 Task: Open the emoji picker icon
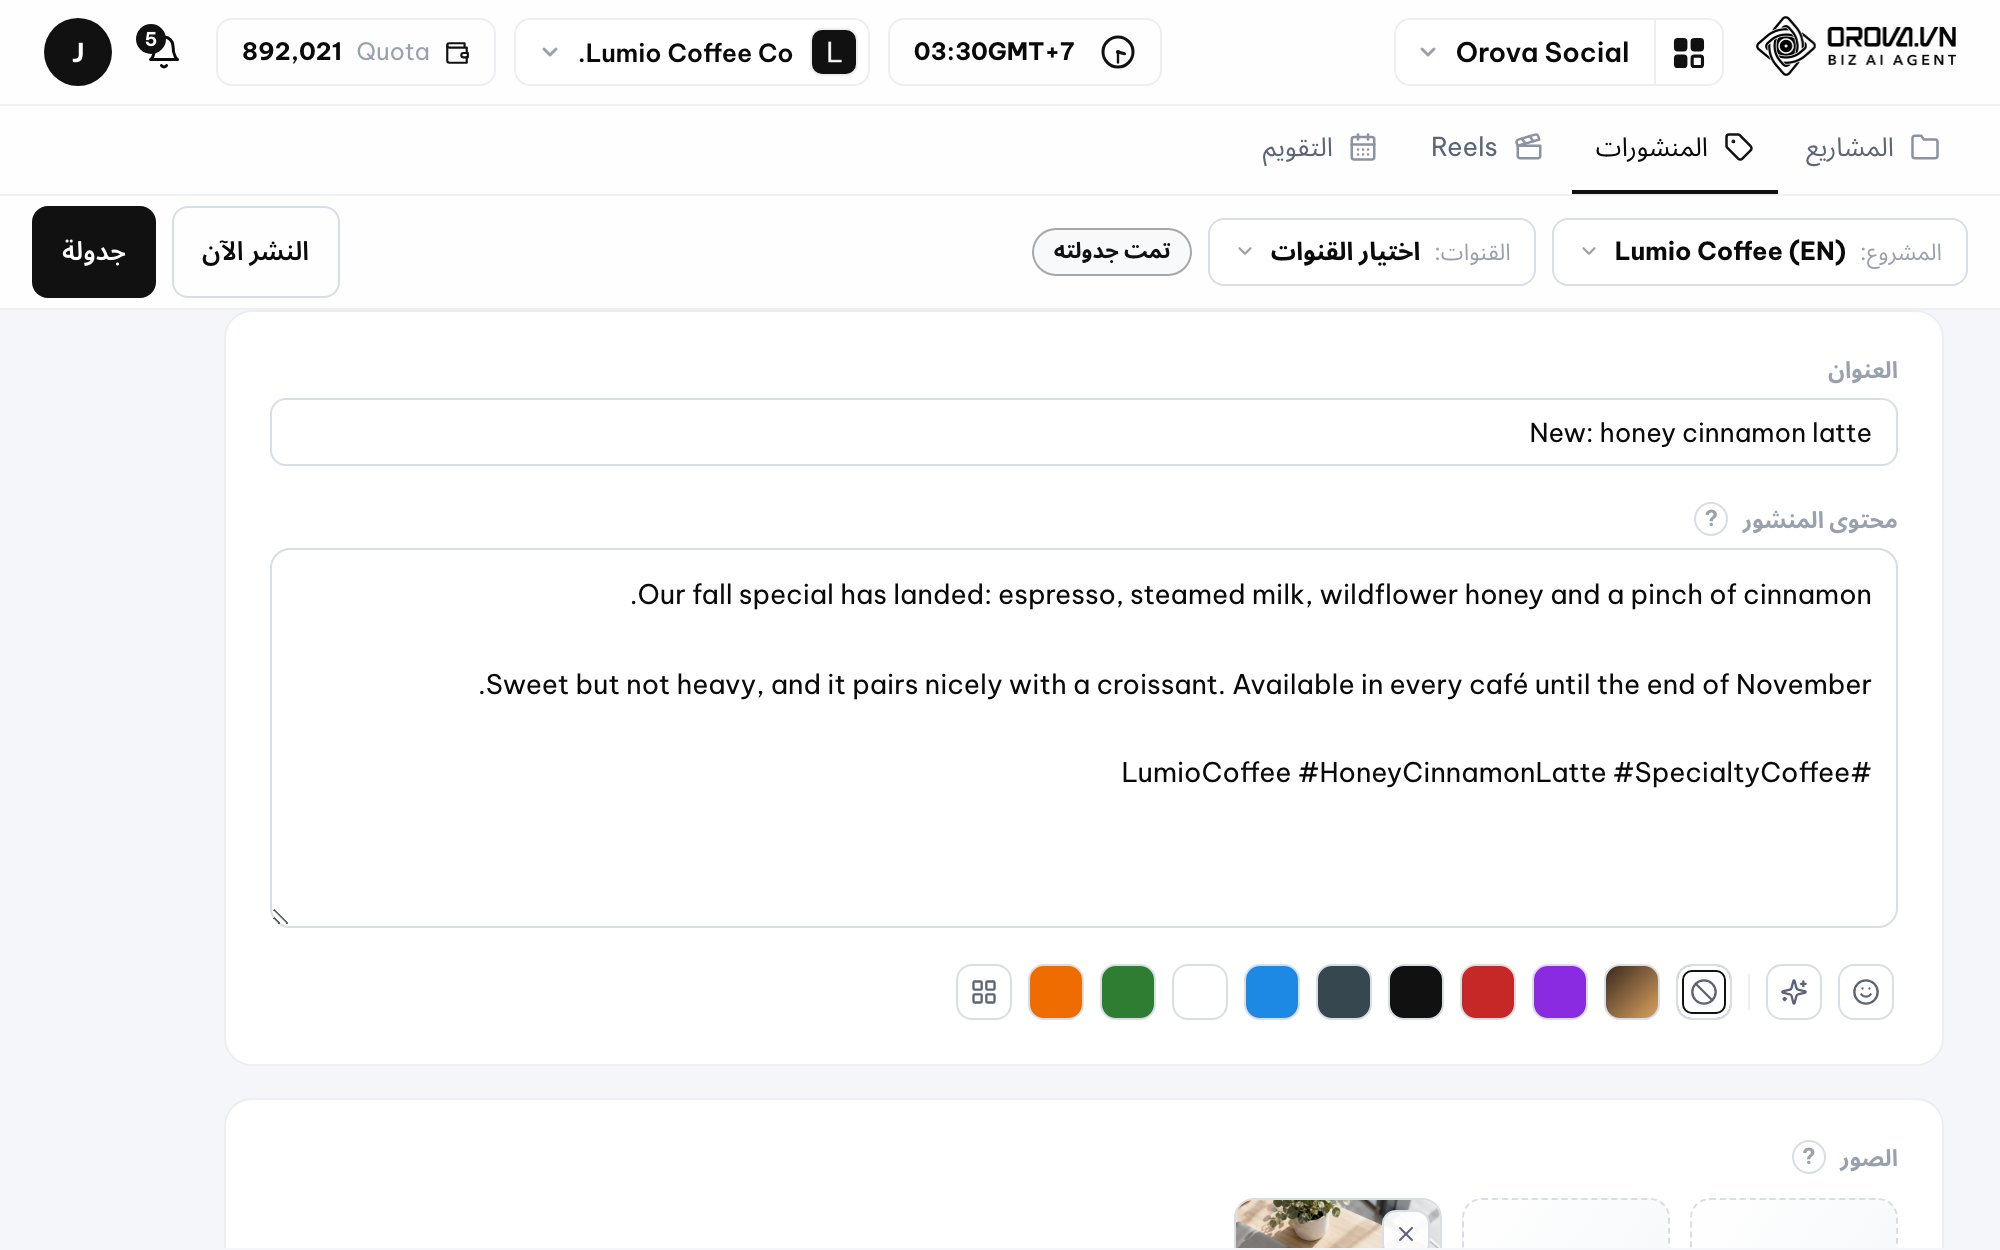click(x=1866, y=992)
